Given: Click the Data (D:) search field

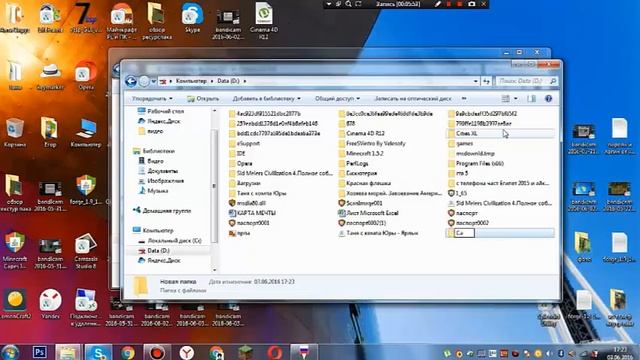Looking at the screenshot, I should tap(526, 81).
